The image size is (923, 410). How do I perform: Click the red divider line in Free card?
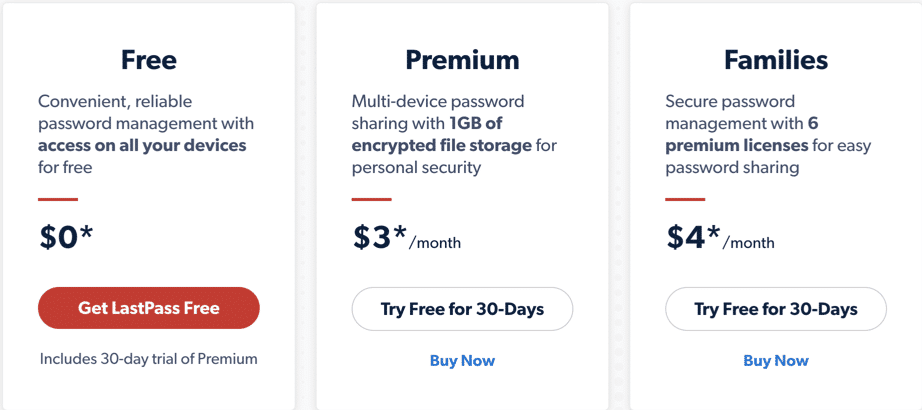(x=58, y=199)
